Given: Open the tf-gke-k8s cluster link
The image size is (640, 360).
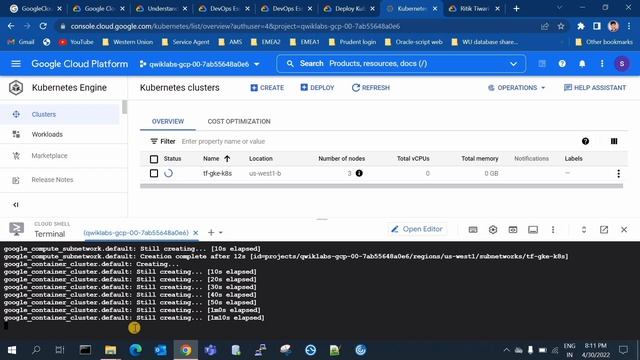Looking at the screenshot, I should [217, 173].
